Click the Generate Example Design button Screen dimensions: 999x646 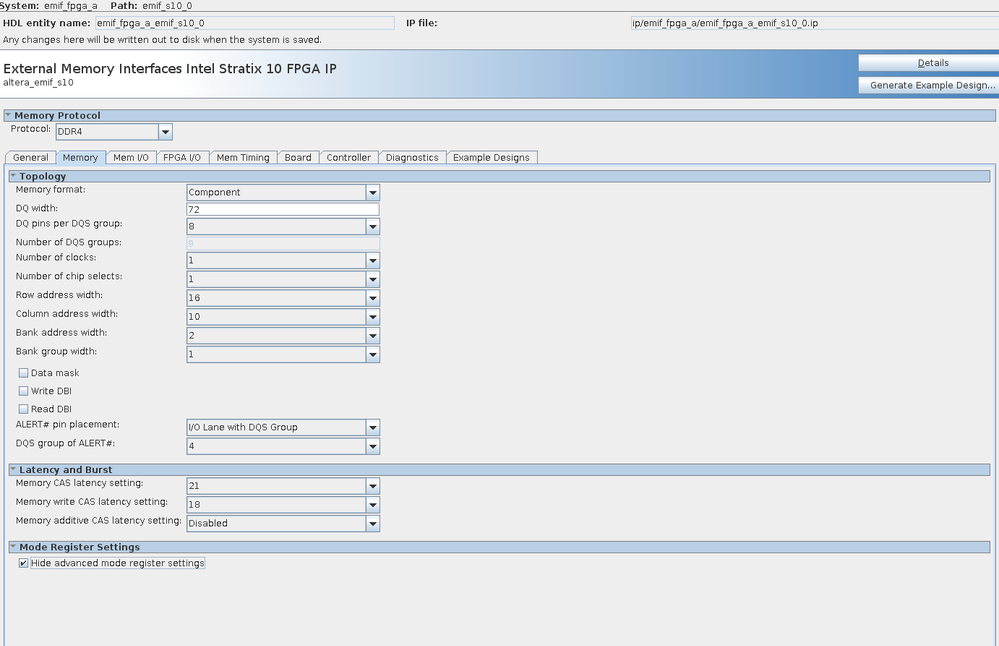(929, 85)
